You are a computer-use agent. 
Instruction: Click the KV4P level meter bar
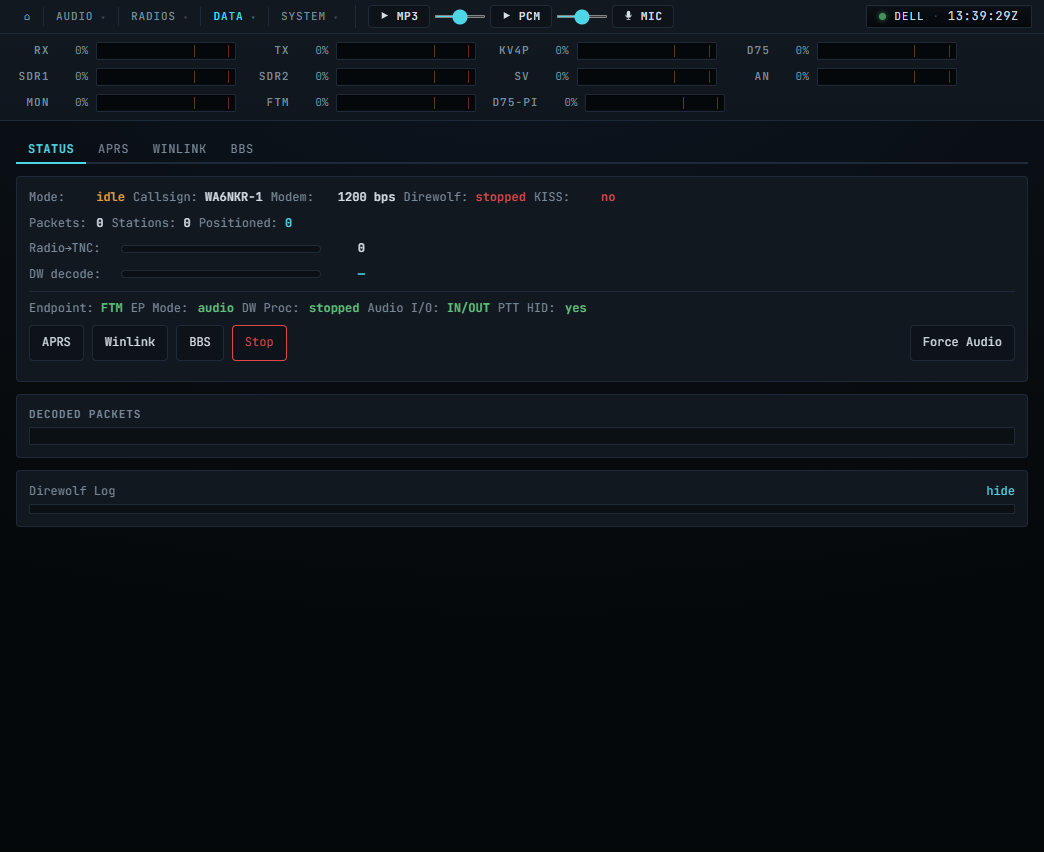tap(647, 51)
